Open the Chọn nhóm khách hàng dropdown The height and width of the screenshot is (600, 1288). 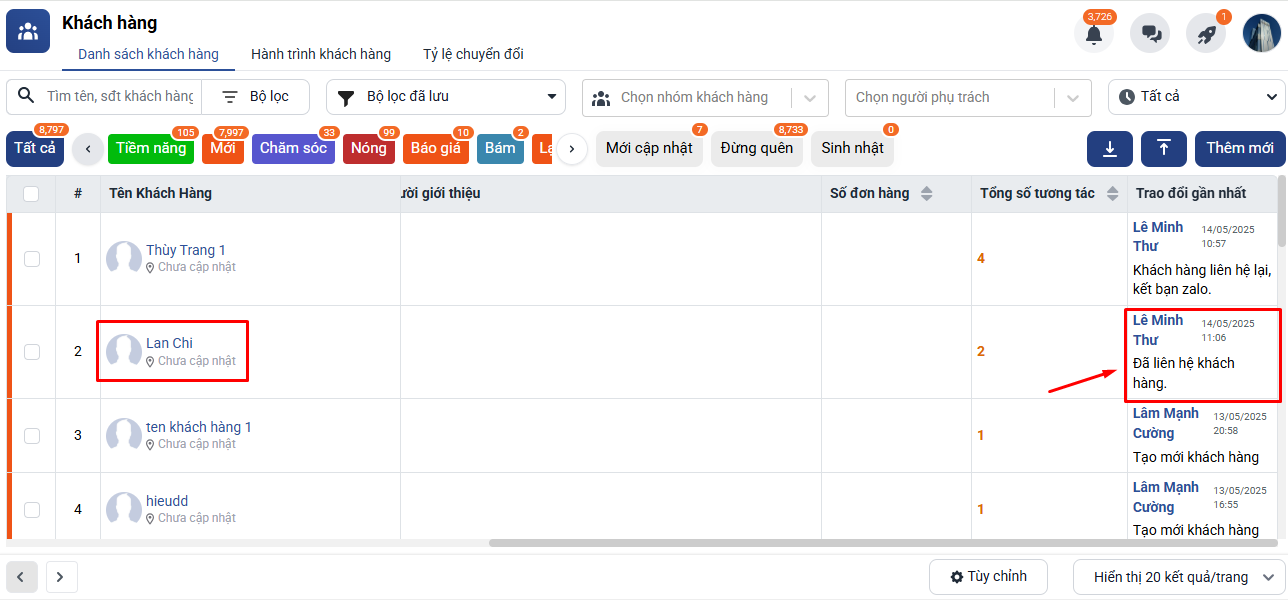point(705,98)
